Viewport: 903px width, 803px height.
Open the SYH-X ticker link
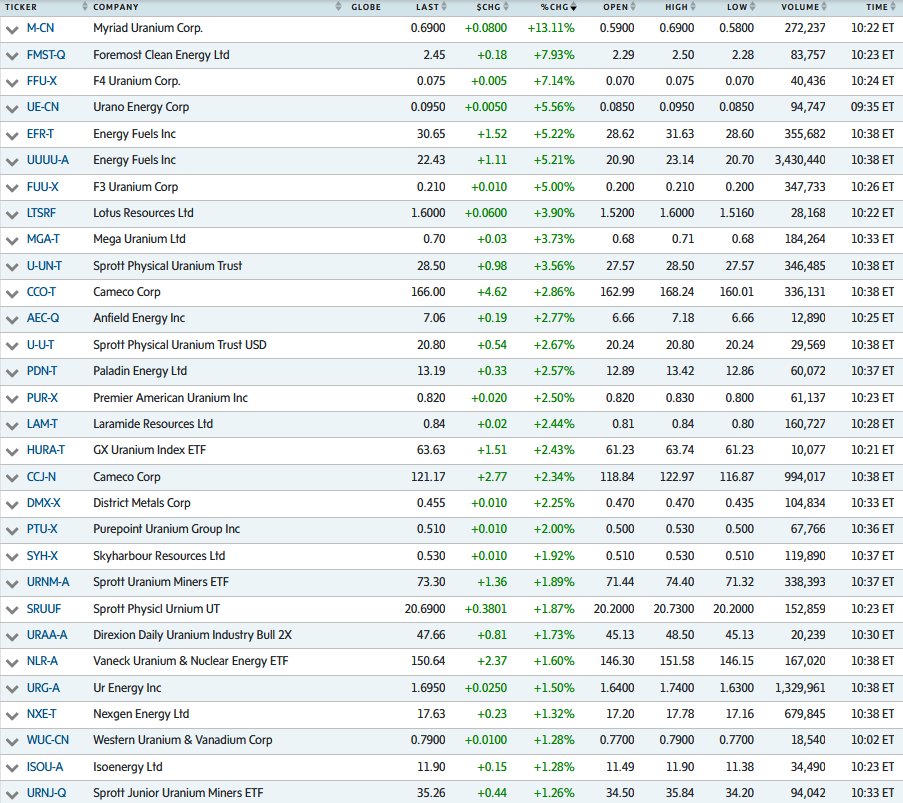[42, 555]
